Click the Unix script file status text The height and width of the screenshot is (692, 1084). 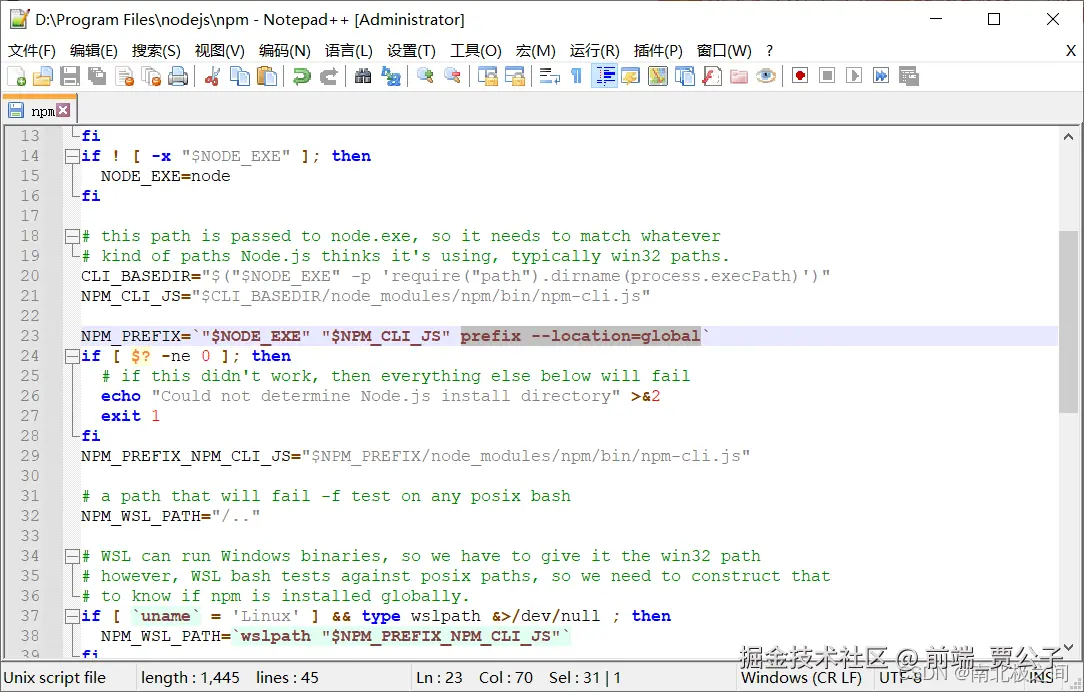coord(55,678)
